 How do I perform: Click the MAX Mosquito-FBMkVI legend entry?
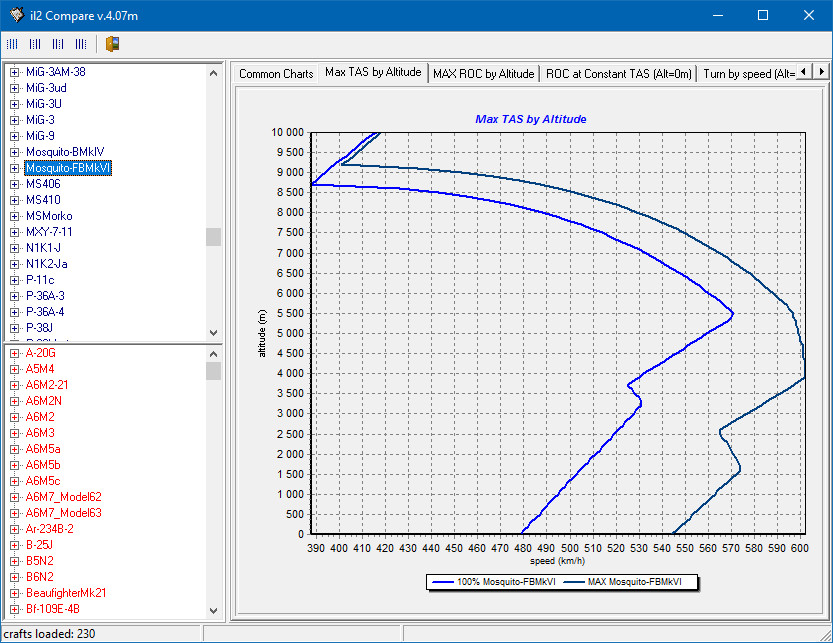(629, 581)
